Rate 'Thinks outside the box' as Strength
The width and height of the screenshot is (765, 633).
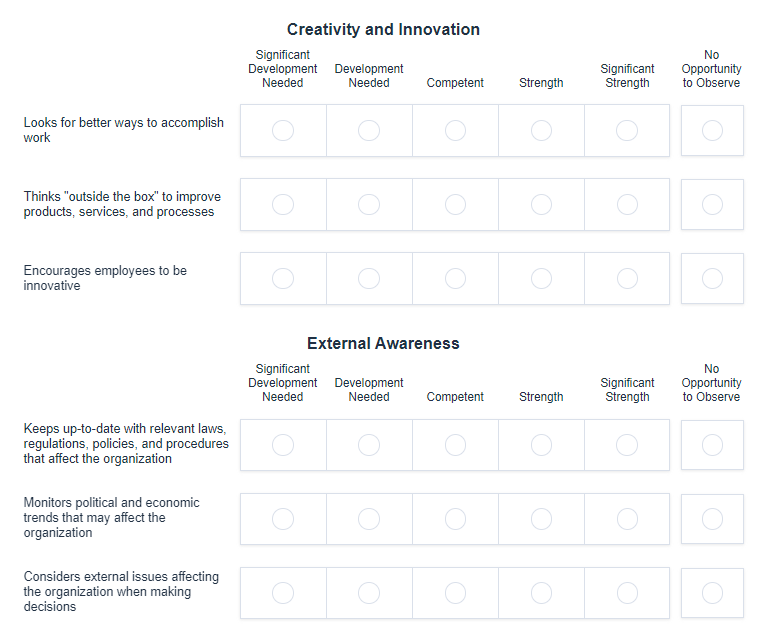pyautogui.click(x=541, y=204)
